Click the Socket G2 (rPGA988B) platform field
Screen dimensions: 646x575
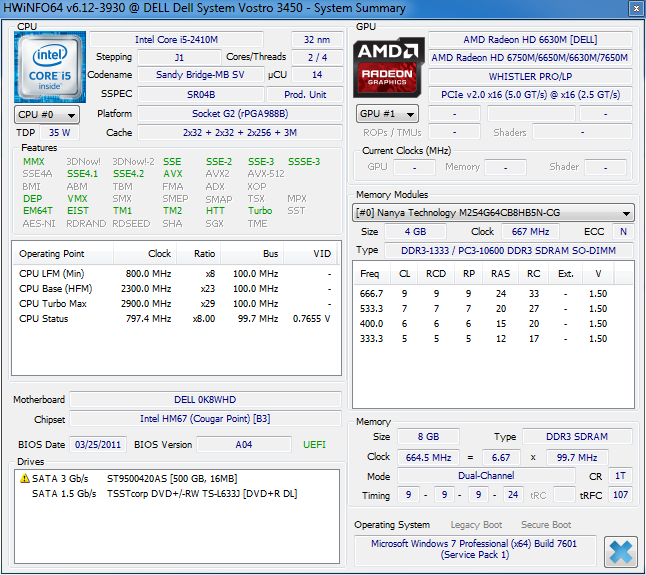[x=240, y=114]
